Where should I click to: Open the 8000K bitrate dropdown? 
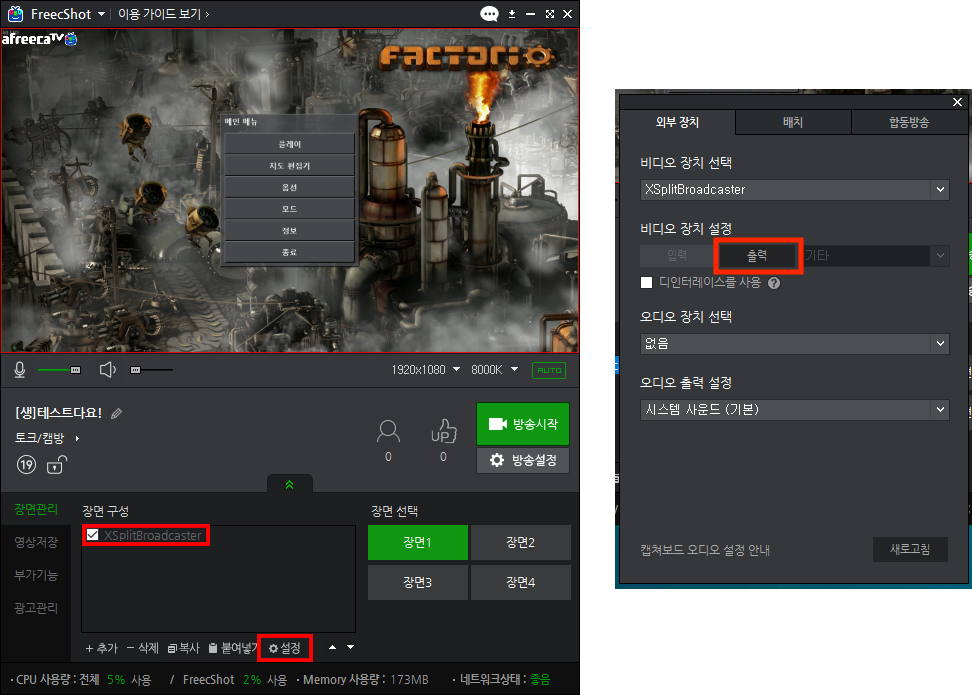494,370
